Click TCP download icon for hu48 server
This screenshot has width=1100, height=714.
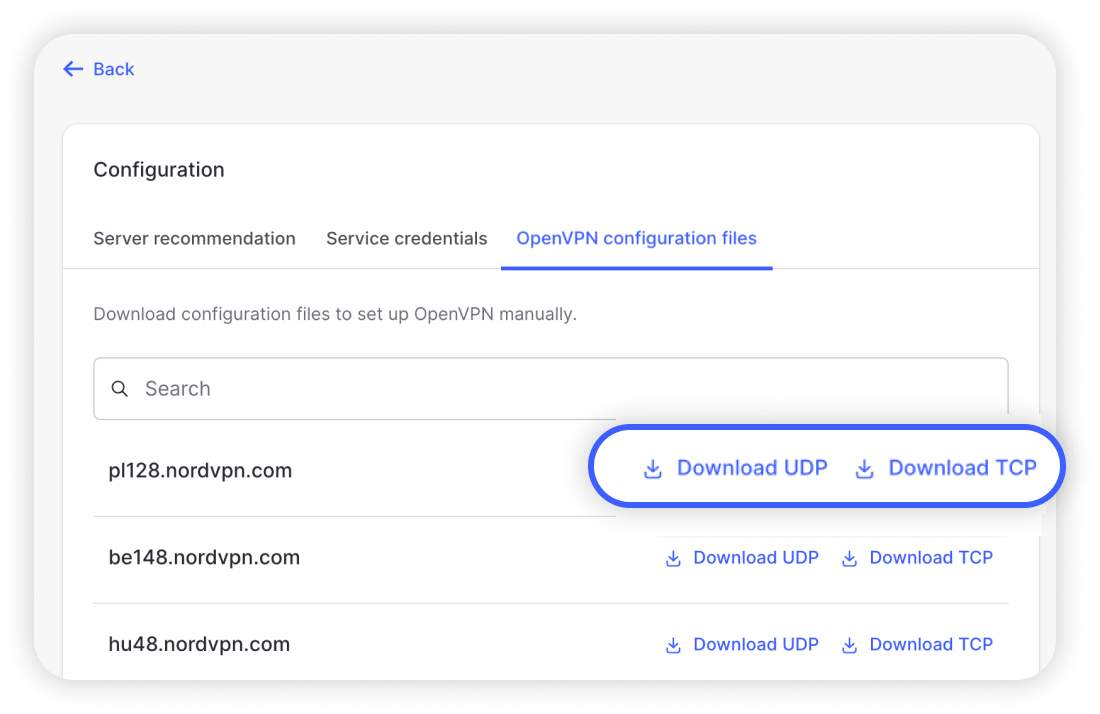pos(849,646)
